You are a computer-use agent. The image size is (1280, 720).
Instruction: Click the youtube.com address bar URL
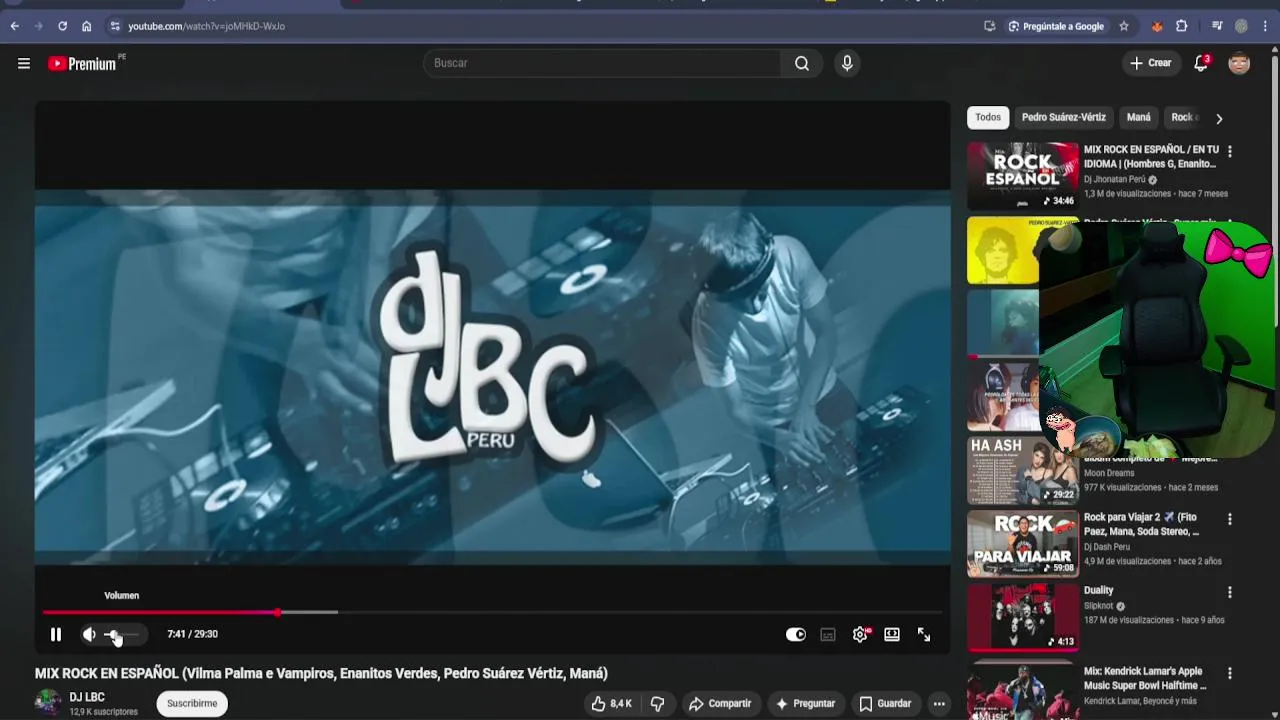point(207,26)
